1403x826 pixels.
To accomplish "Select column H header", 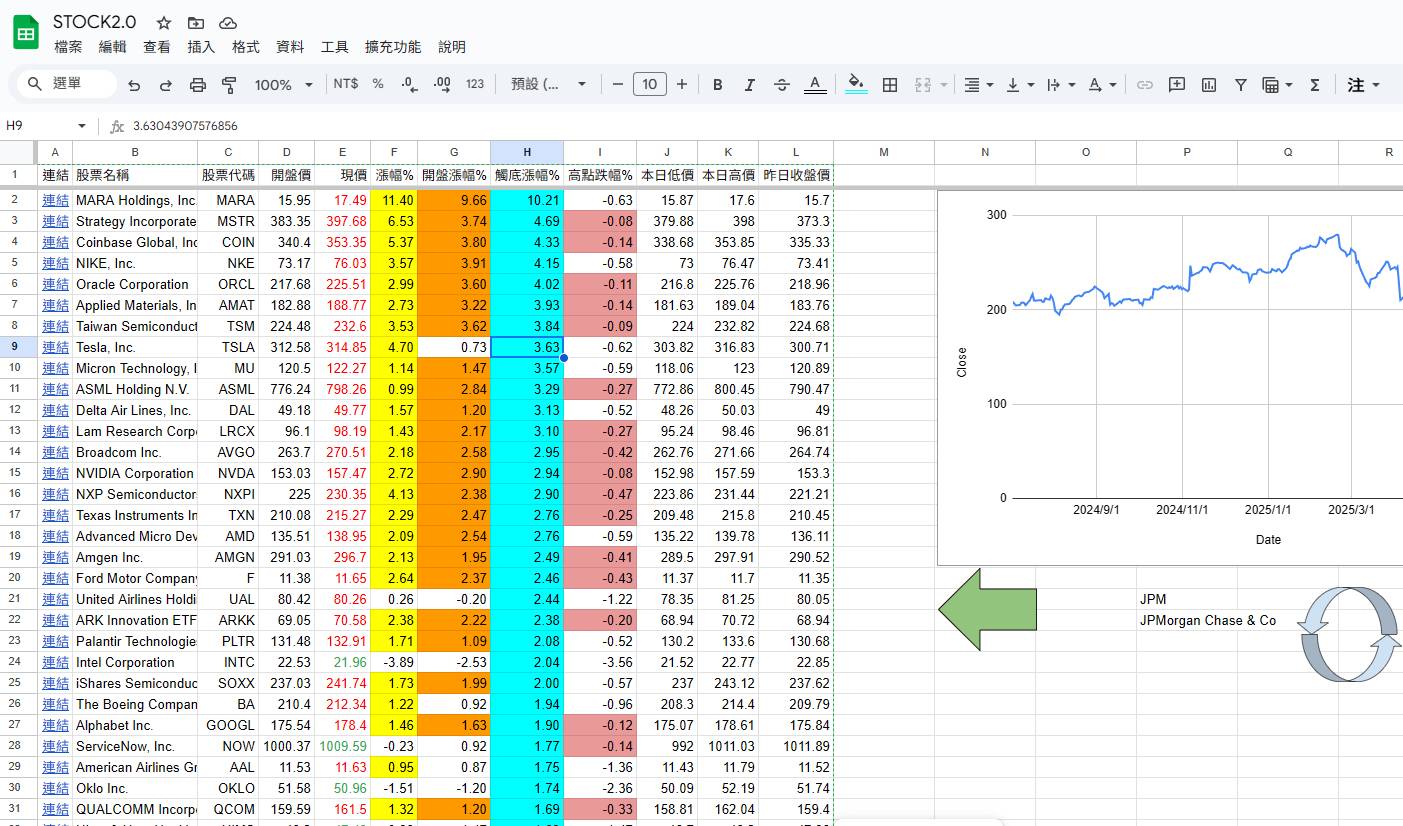I will coord(527,152).
